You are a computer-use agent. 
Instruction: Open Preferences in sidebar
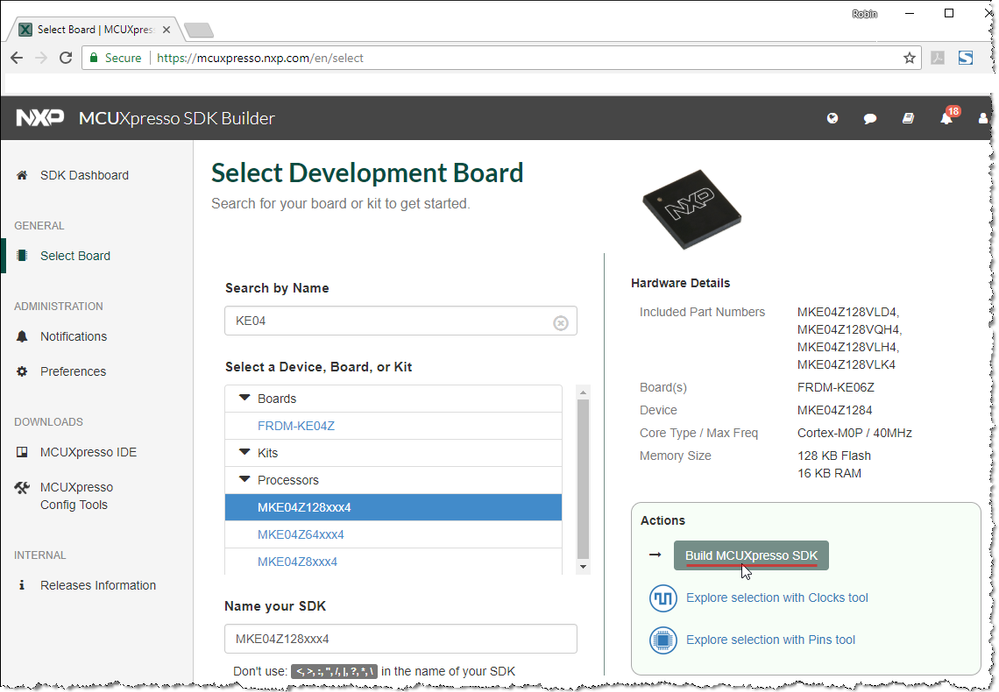tap(73, 371)
